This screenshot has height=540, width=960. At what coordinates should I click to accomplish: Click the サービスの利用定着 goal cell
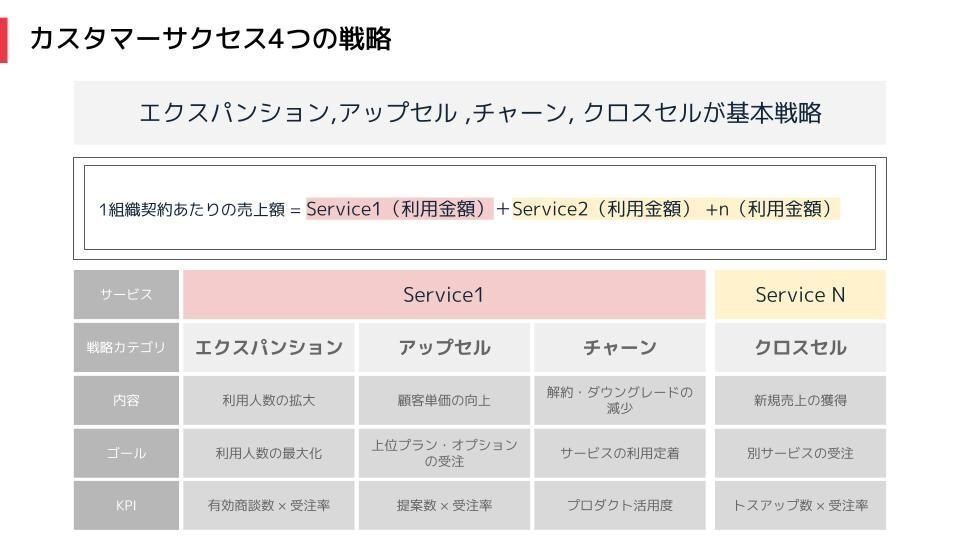pos(620,453)
